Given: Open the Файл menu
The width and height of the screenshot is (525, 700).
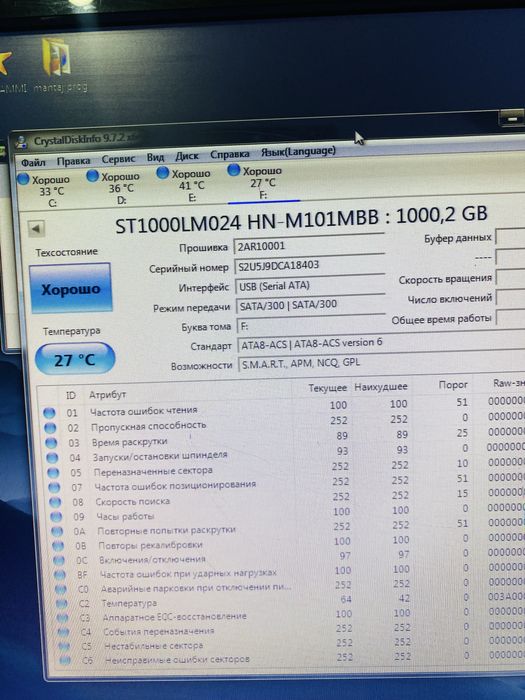Looking at the screenshot, I should 33,162.
